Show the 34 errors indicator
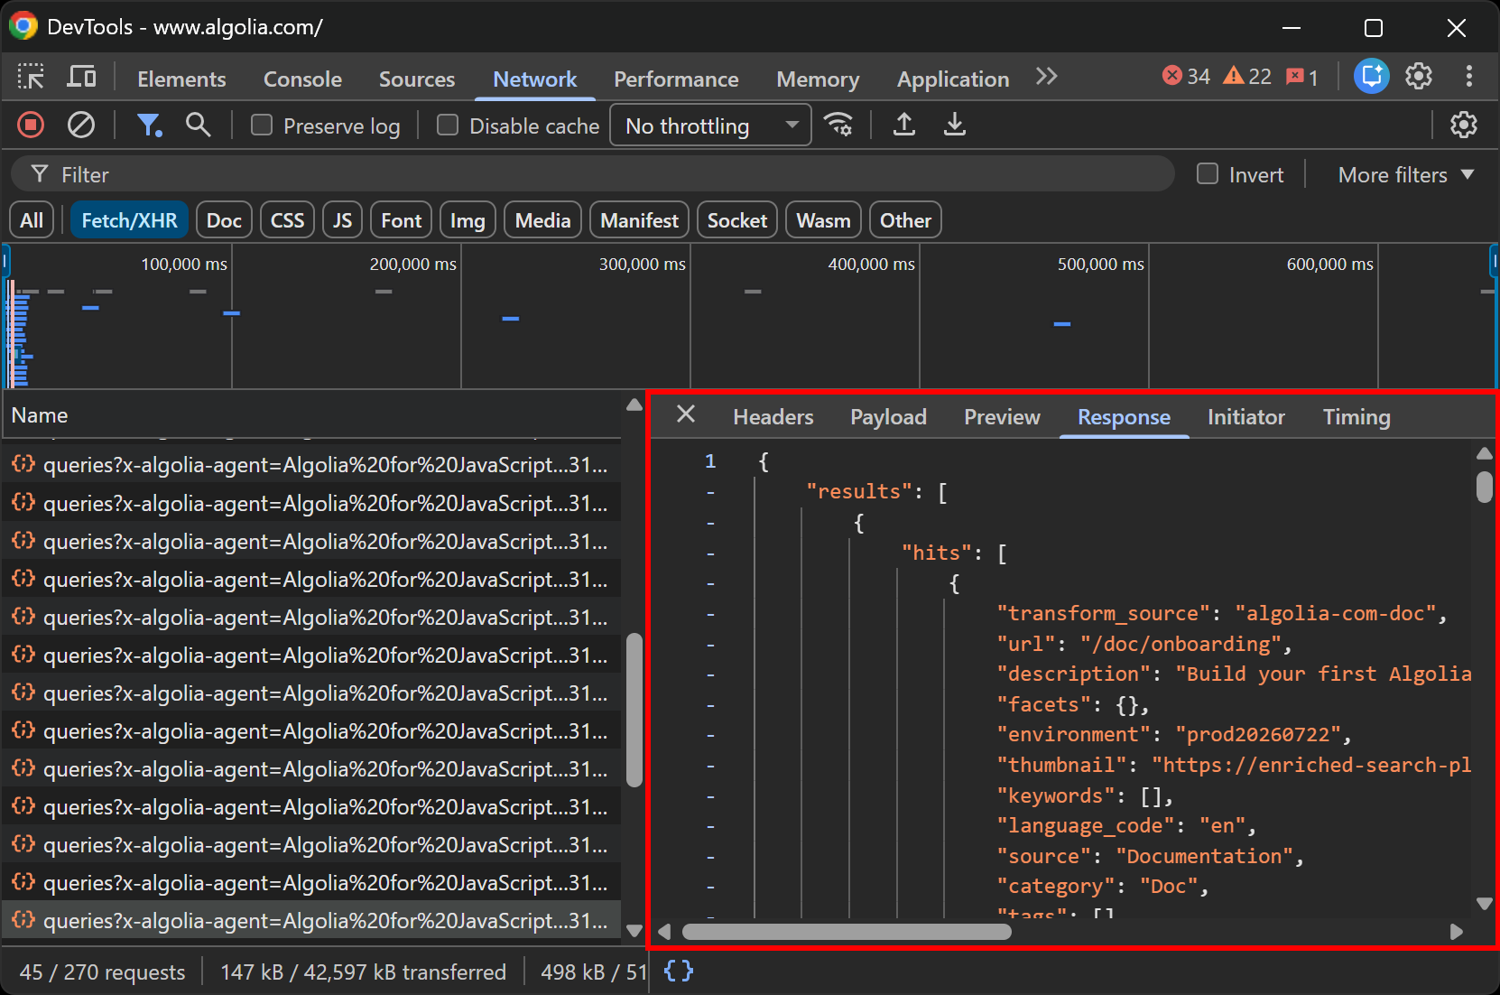The height and width of the screenshot is (995, 1500). click(x=1186, y=77)
